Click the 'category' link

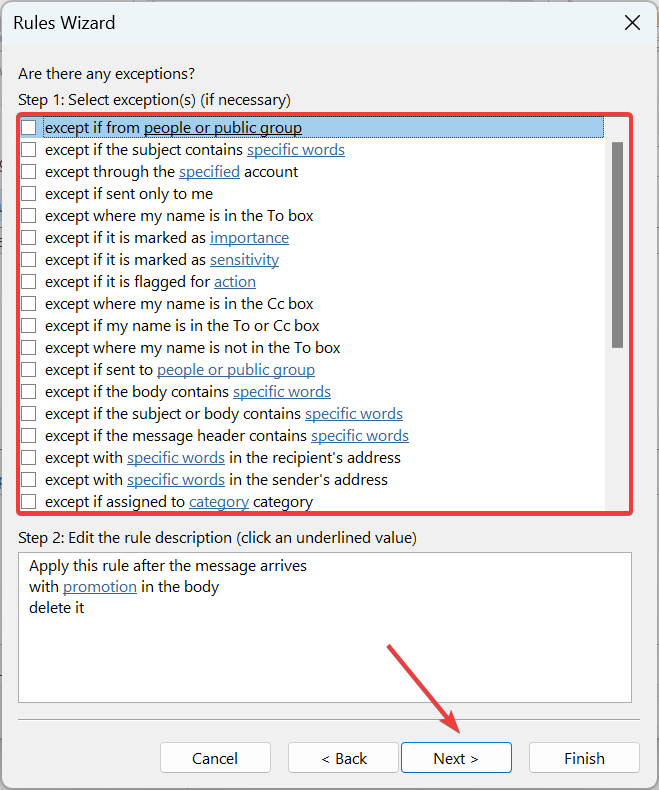coord(219,502)
